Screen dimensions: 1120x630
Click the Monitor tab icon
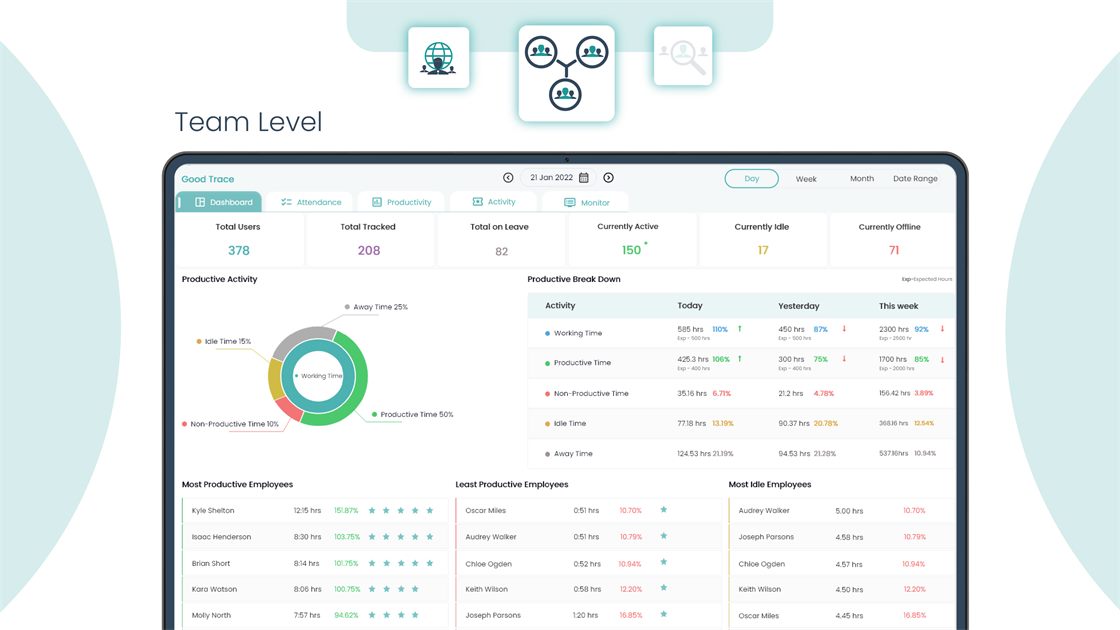coord(569,203)
